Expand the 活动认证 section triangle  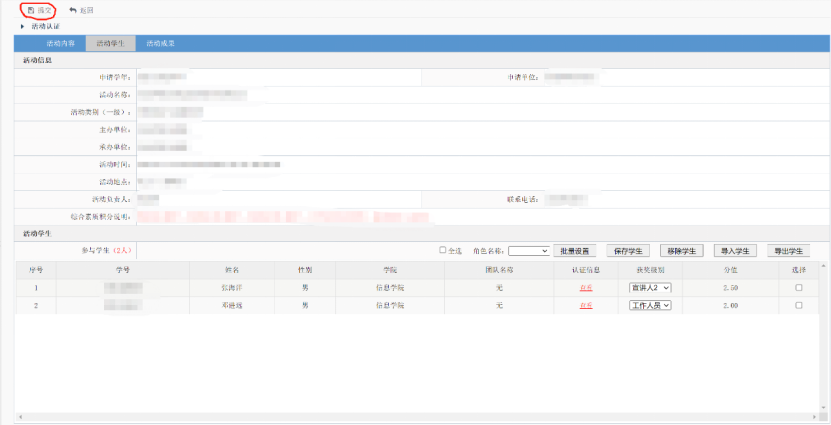(x=22, y=26)
